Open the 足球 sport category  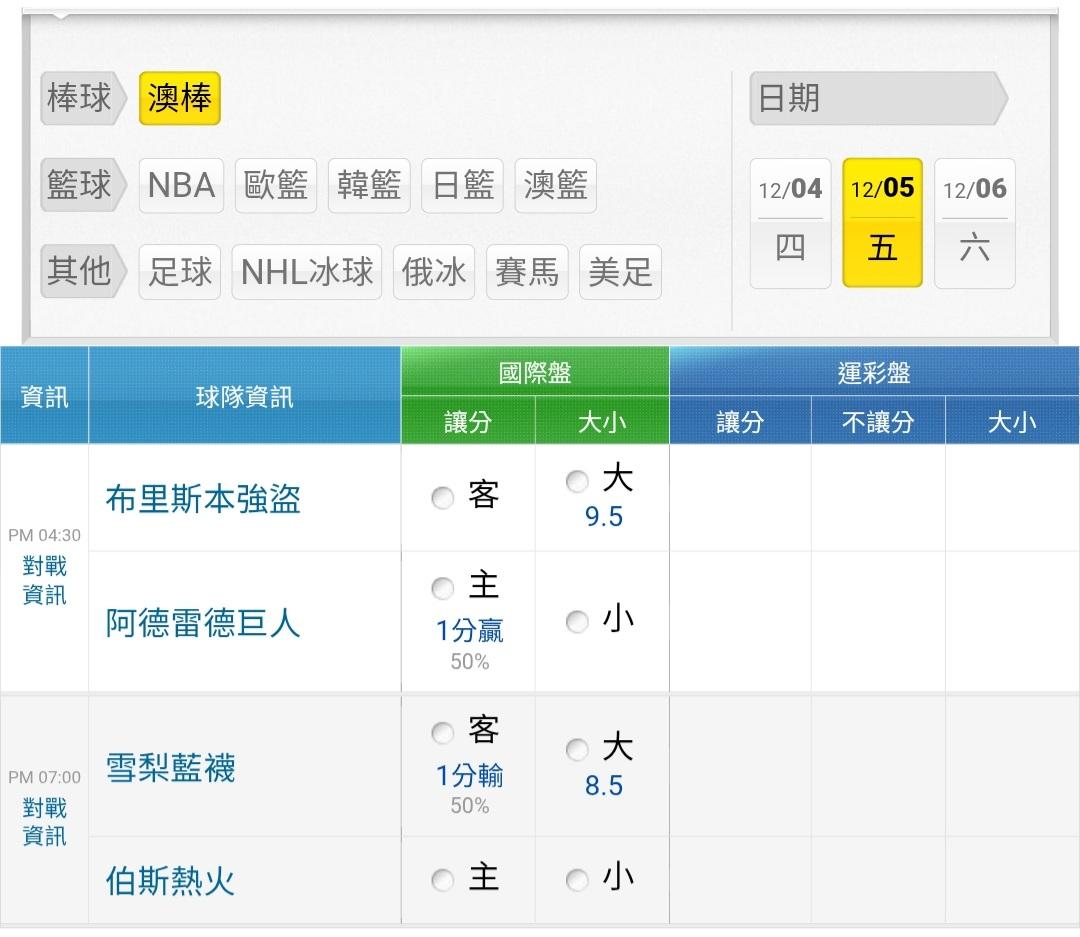tap(180, 272)
